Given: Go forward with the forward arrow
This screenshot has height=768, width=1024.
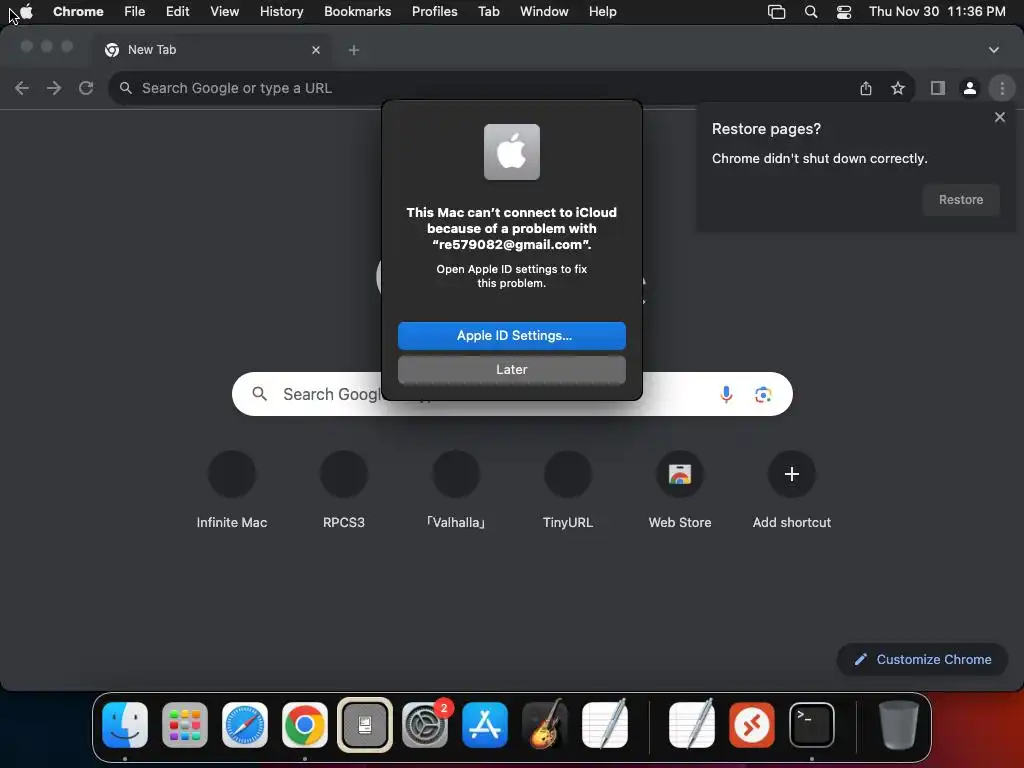Looking at the screenshot, I should 54,88.
